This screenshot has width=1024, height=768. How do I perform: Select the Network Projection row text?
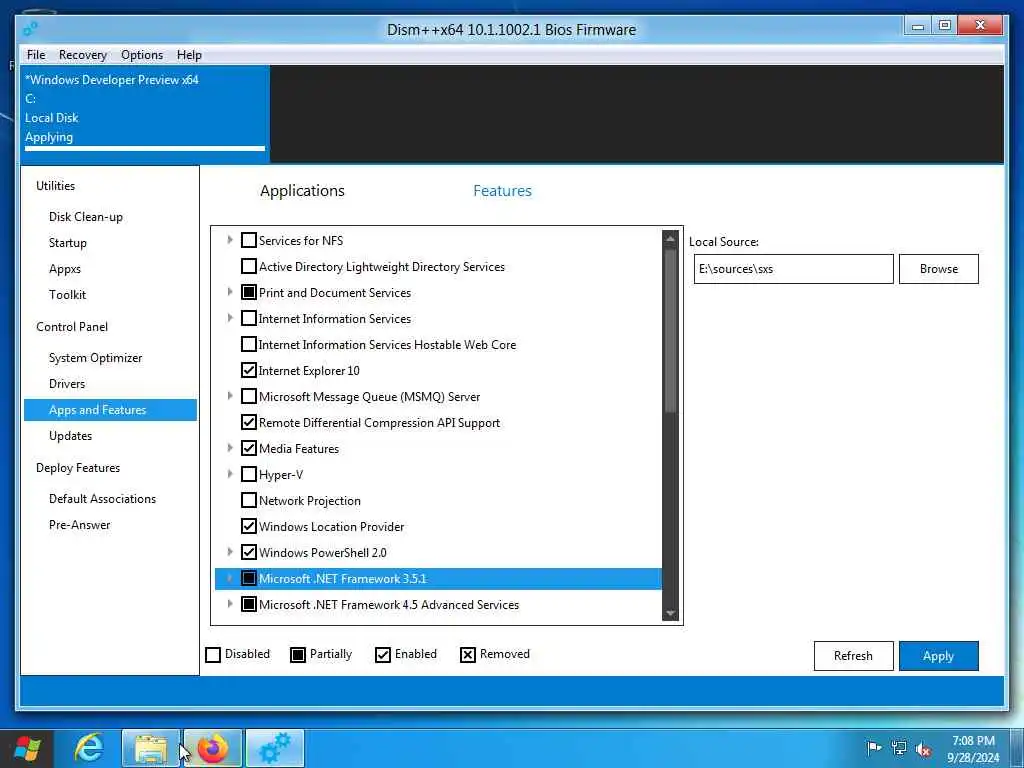click(310, 501)
